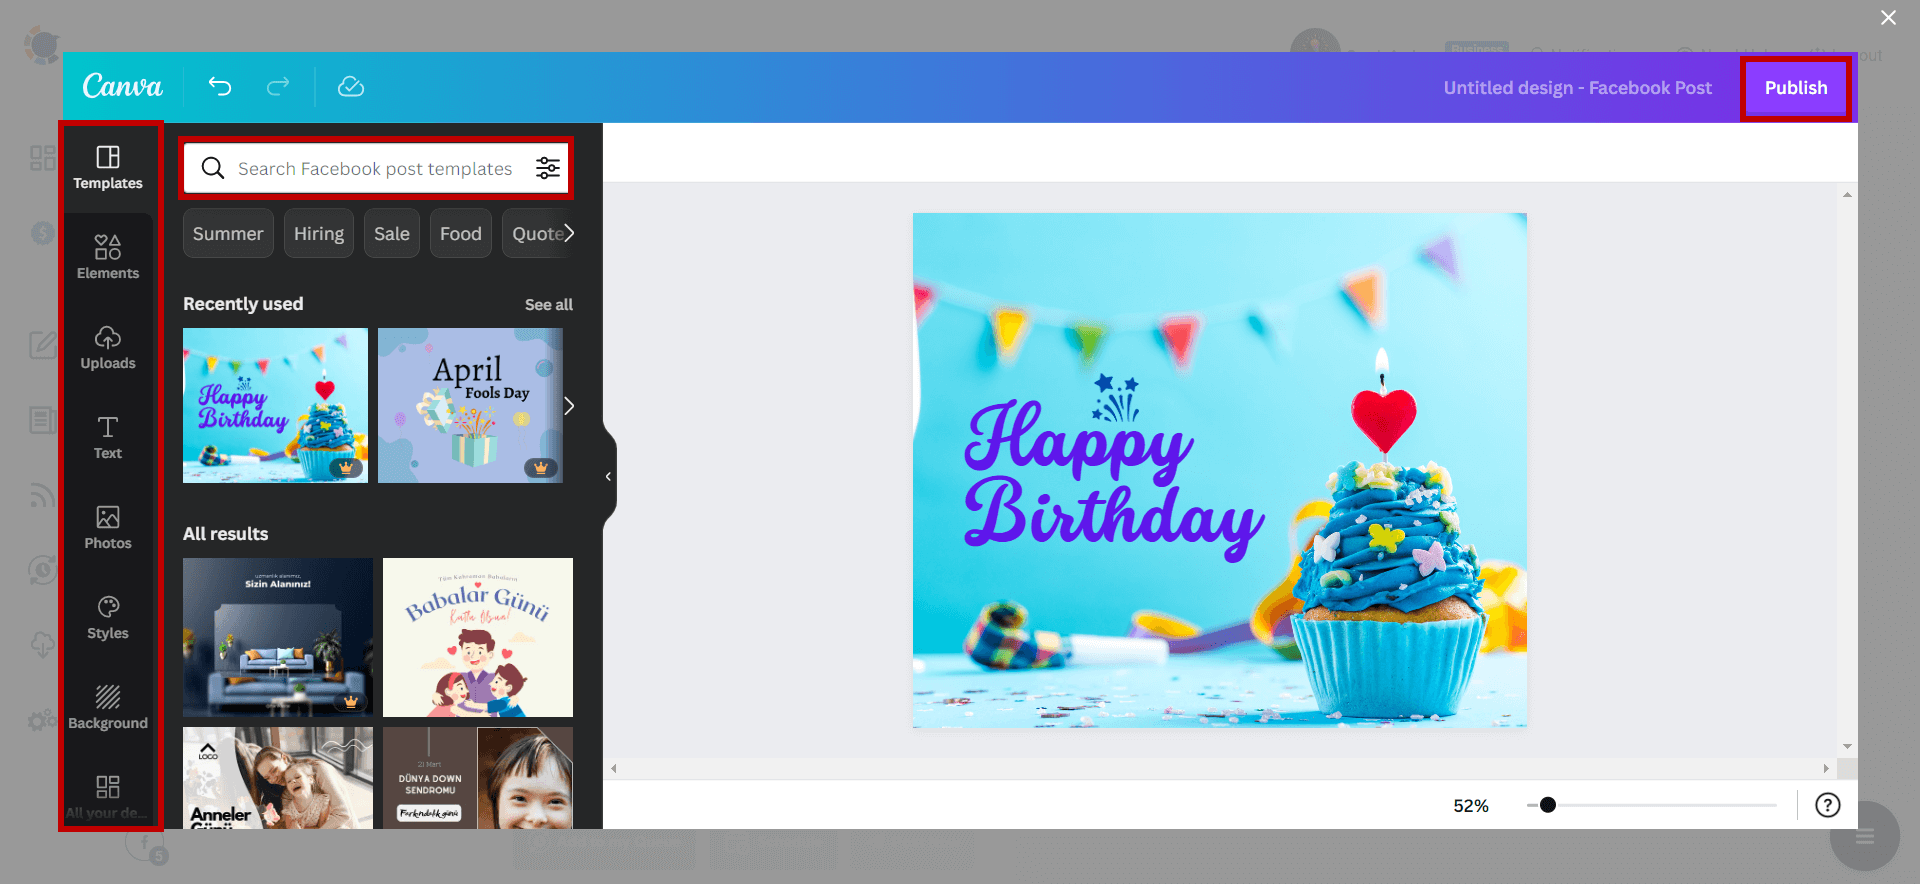This screenshot has width=1920, height=884.
Task: Open the Background sidebar tab
Action: (108, 707)
